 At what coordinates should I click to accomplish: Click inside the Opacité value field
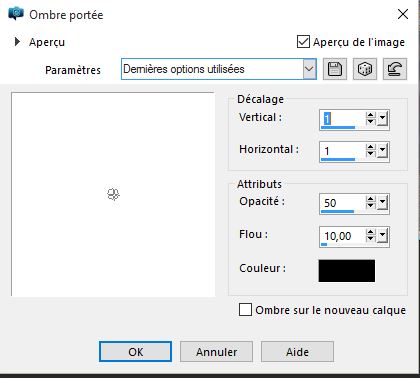pos(342,202)
